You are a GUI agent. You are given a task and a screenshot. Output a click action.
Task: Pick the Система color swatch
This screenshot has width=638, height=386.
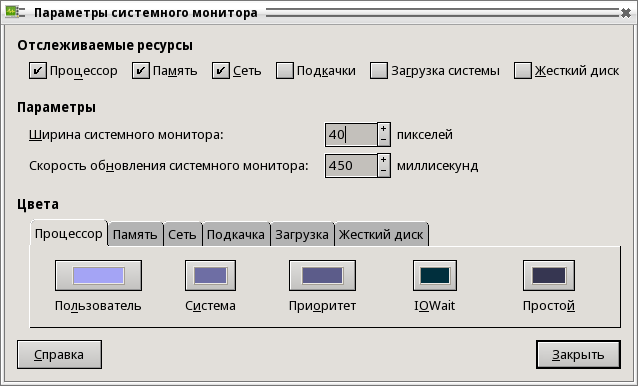point(210,276)
